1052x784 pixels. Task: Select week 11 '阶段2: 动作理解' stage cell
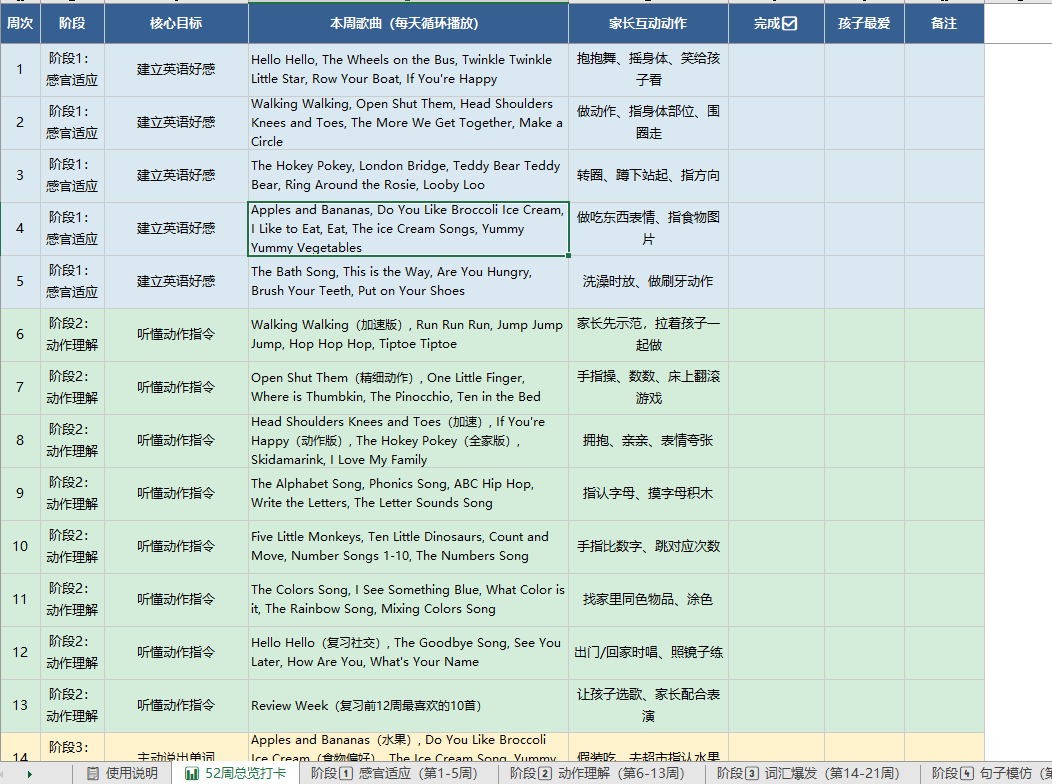[x=72, y=600]
